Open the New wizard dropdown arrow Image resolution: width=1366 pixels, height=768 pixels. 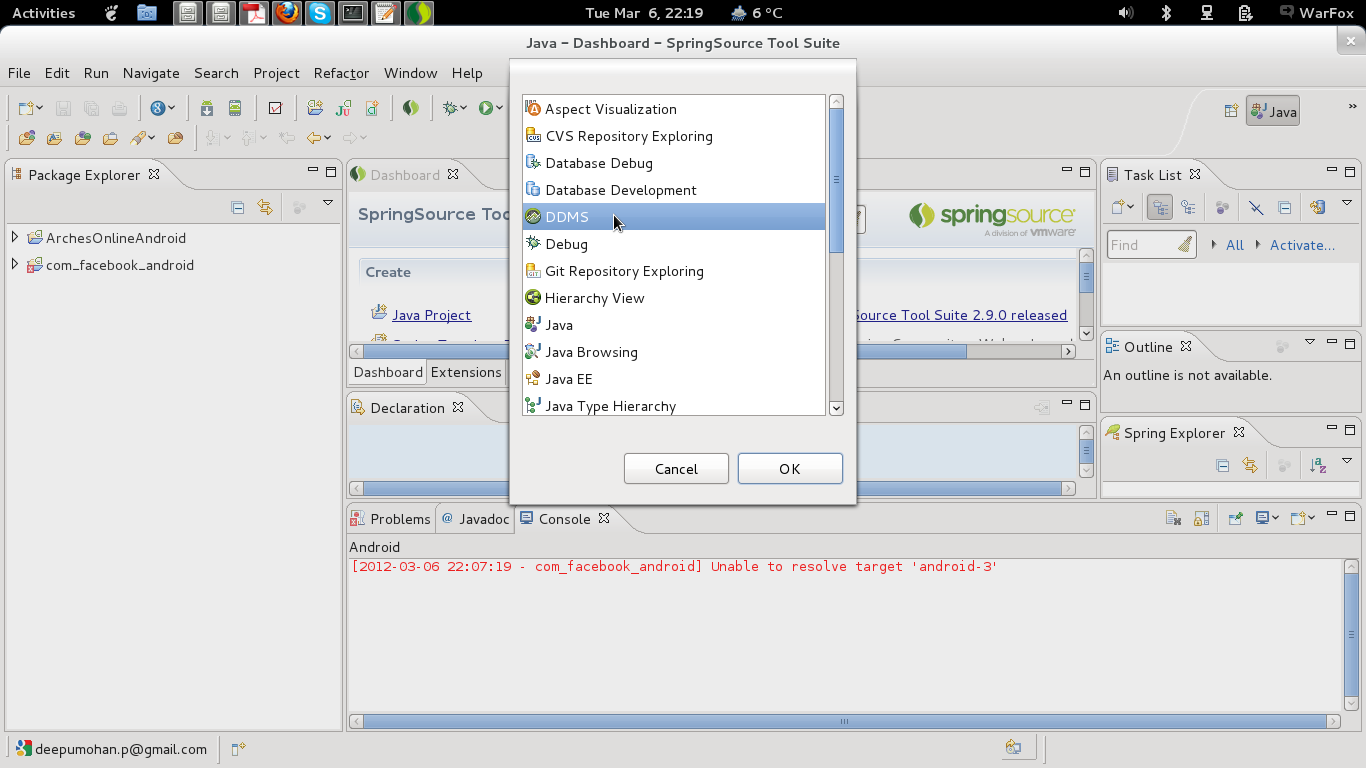(x=40, y=109)
